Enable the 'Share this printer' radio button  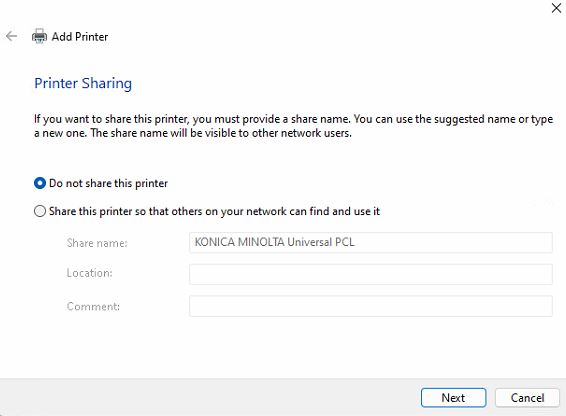pyautogui.click(x=40, y=211)
